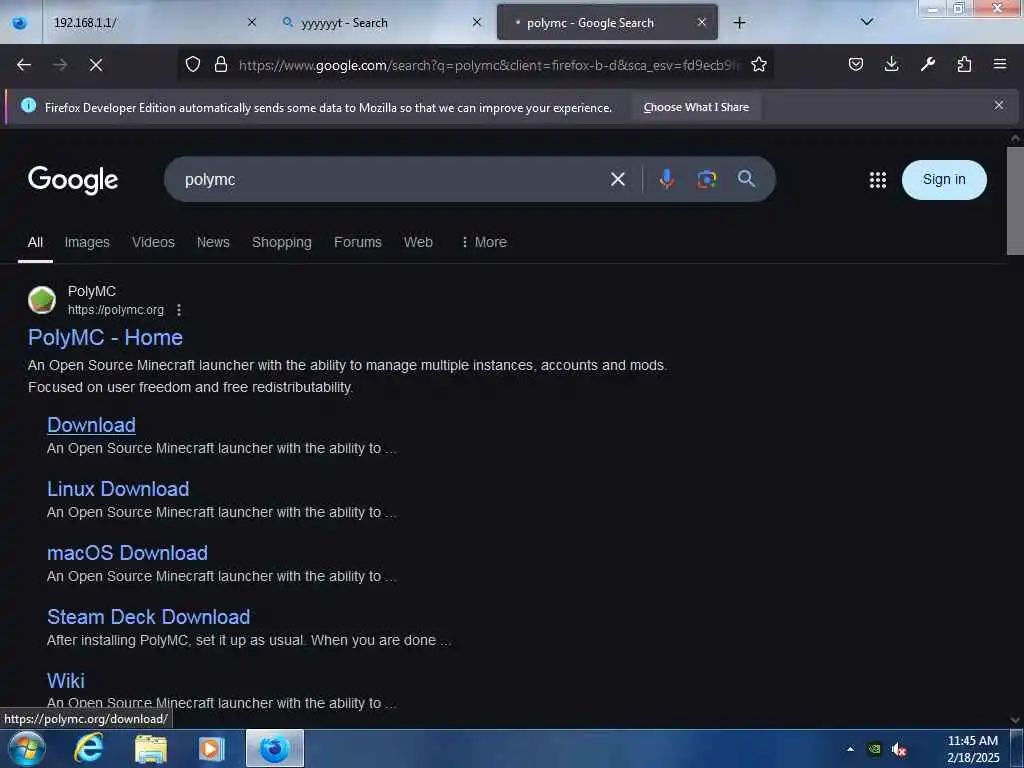
Task: Click into the Google search field
Action: pos(392,179)
